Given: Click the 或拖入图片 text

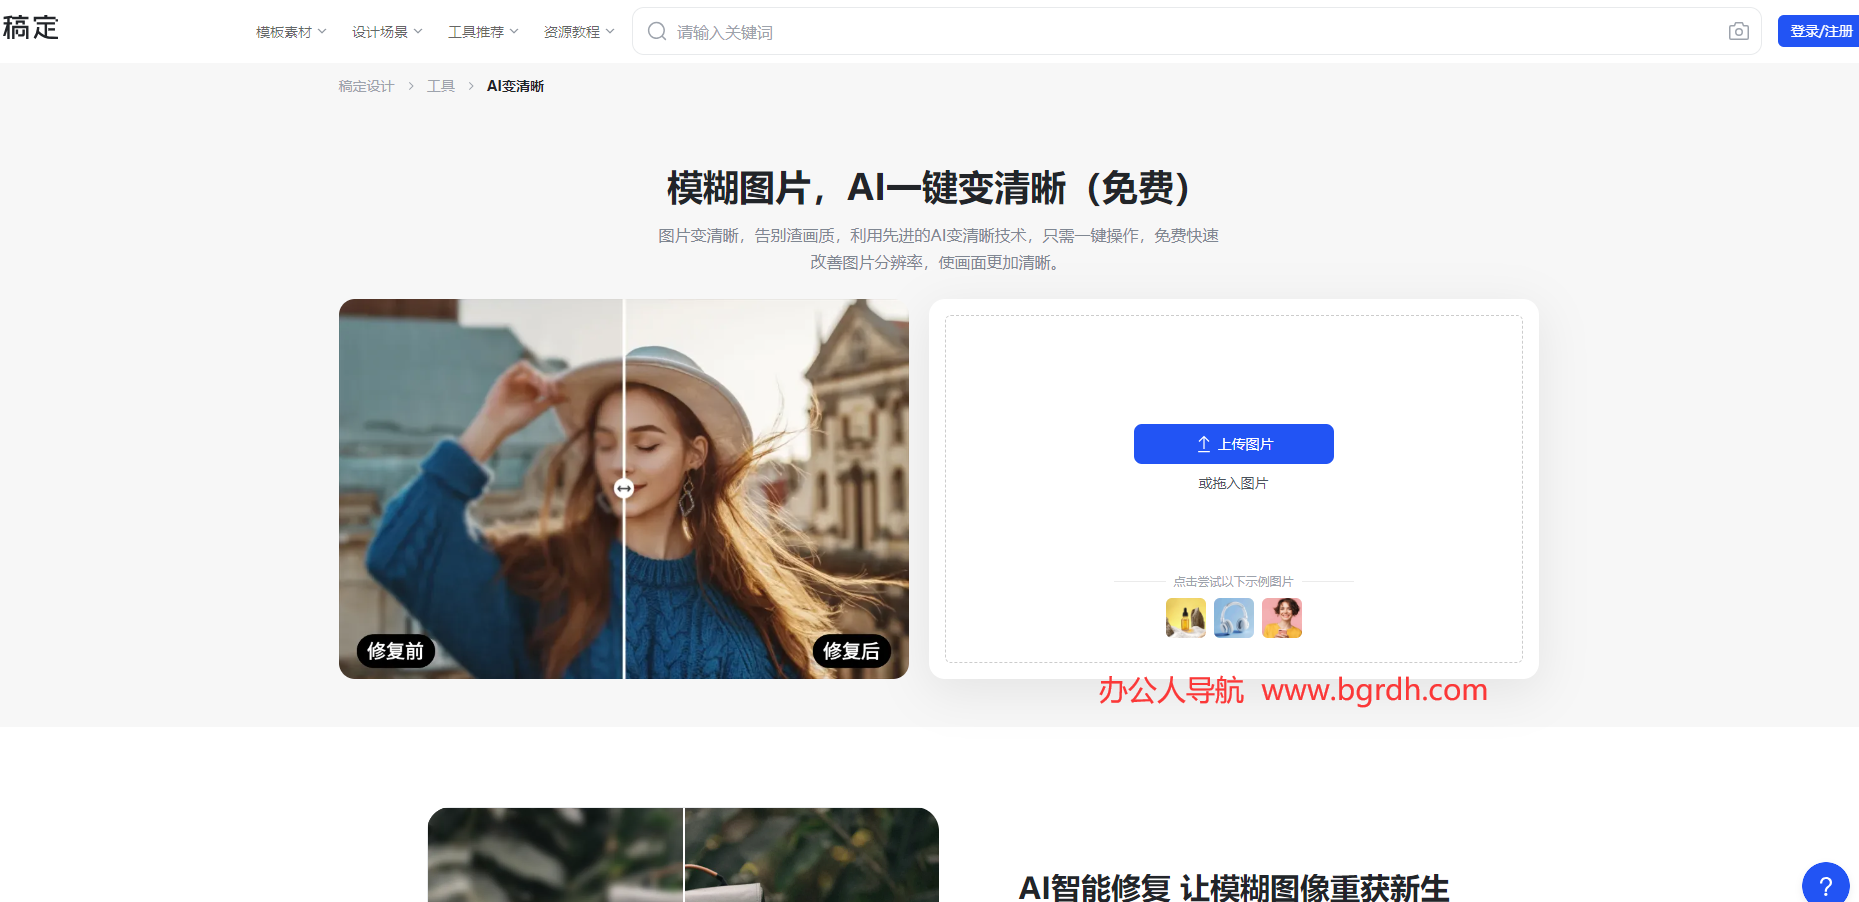Looking at the screenshot, I should tap(1233, 483).
